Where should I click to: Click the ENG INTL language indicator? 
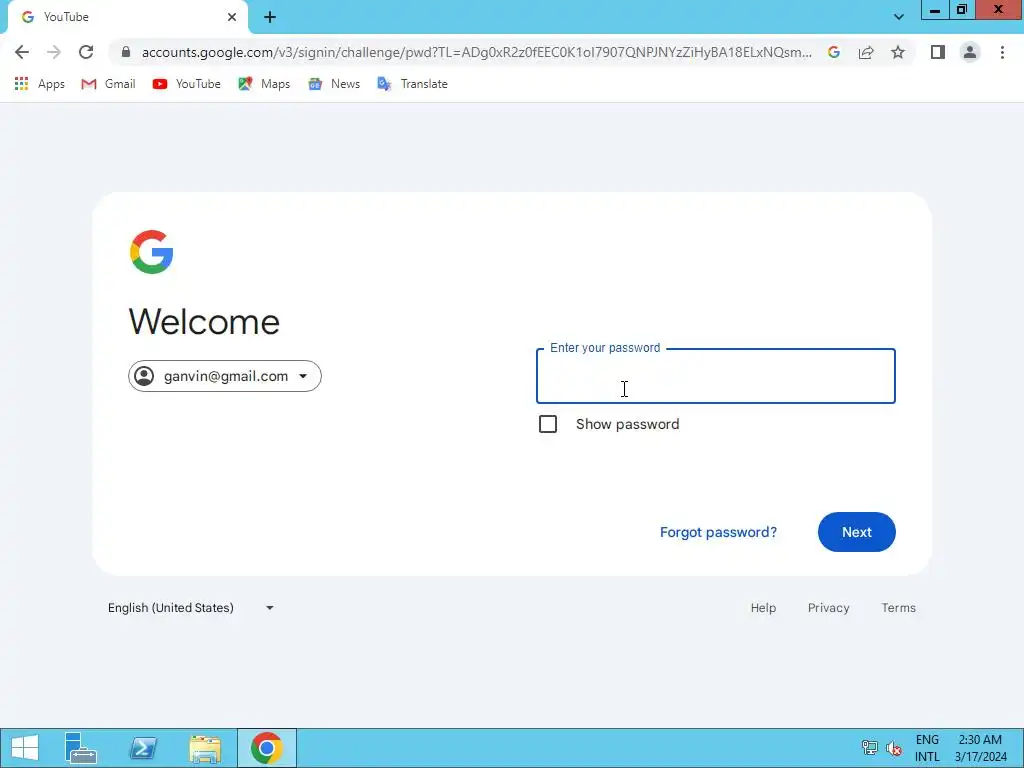[x=927, y=748]
